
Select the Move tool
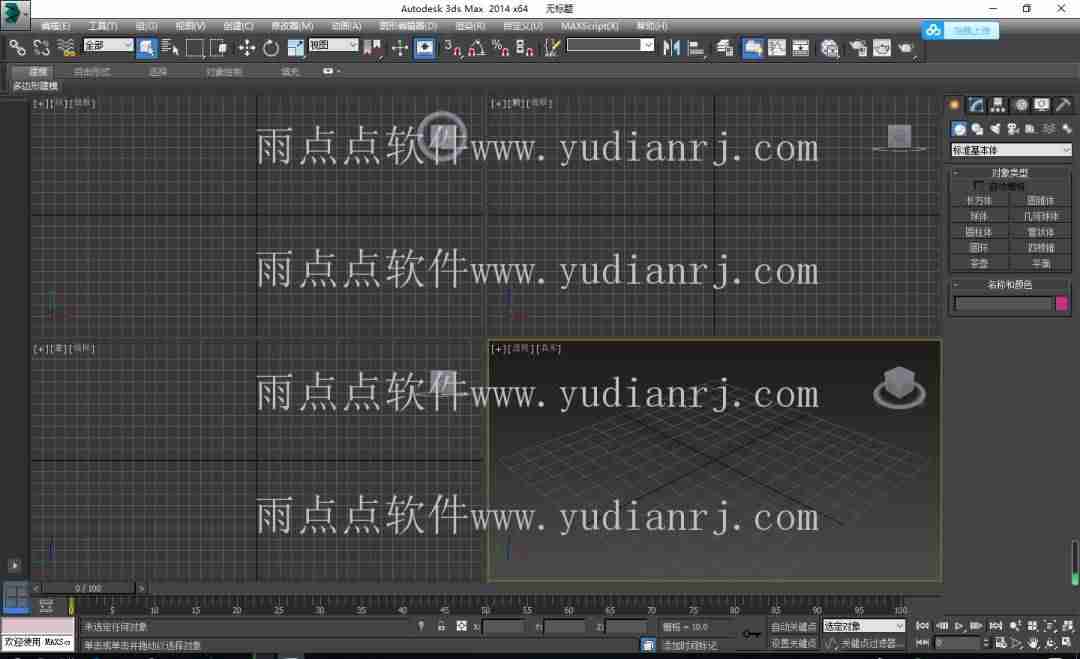246,48
